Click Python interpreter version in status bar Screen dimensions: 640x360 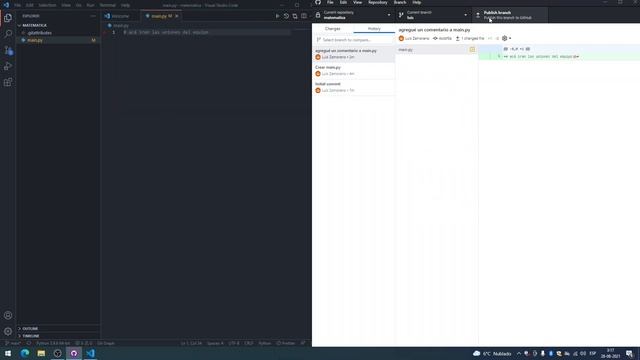[53, 343]
